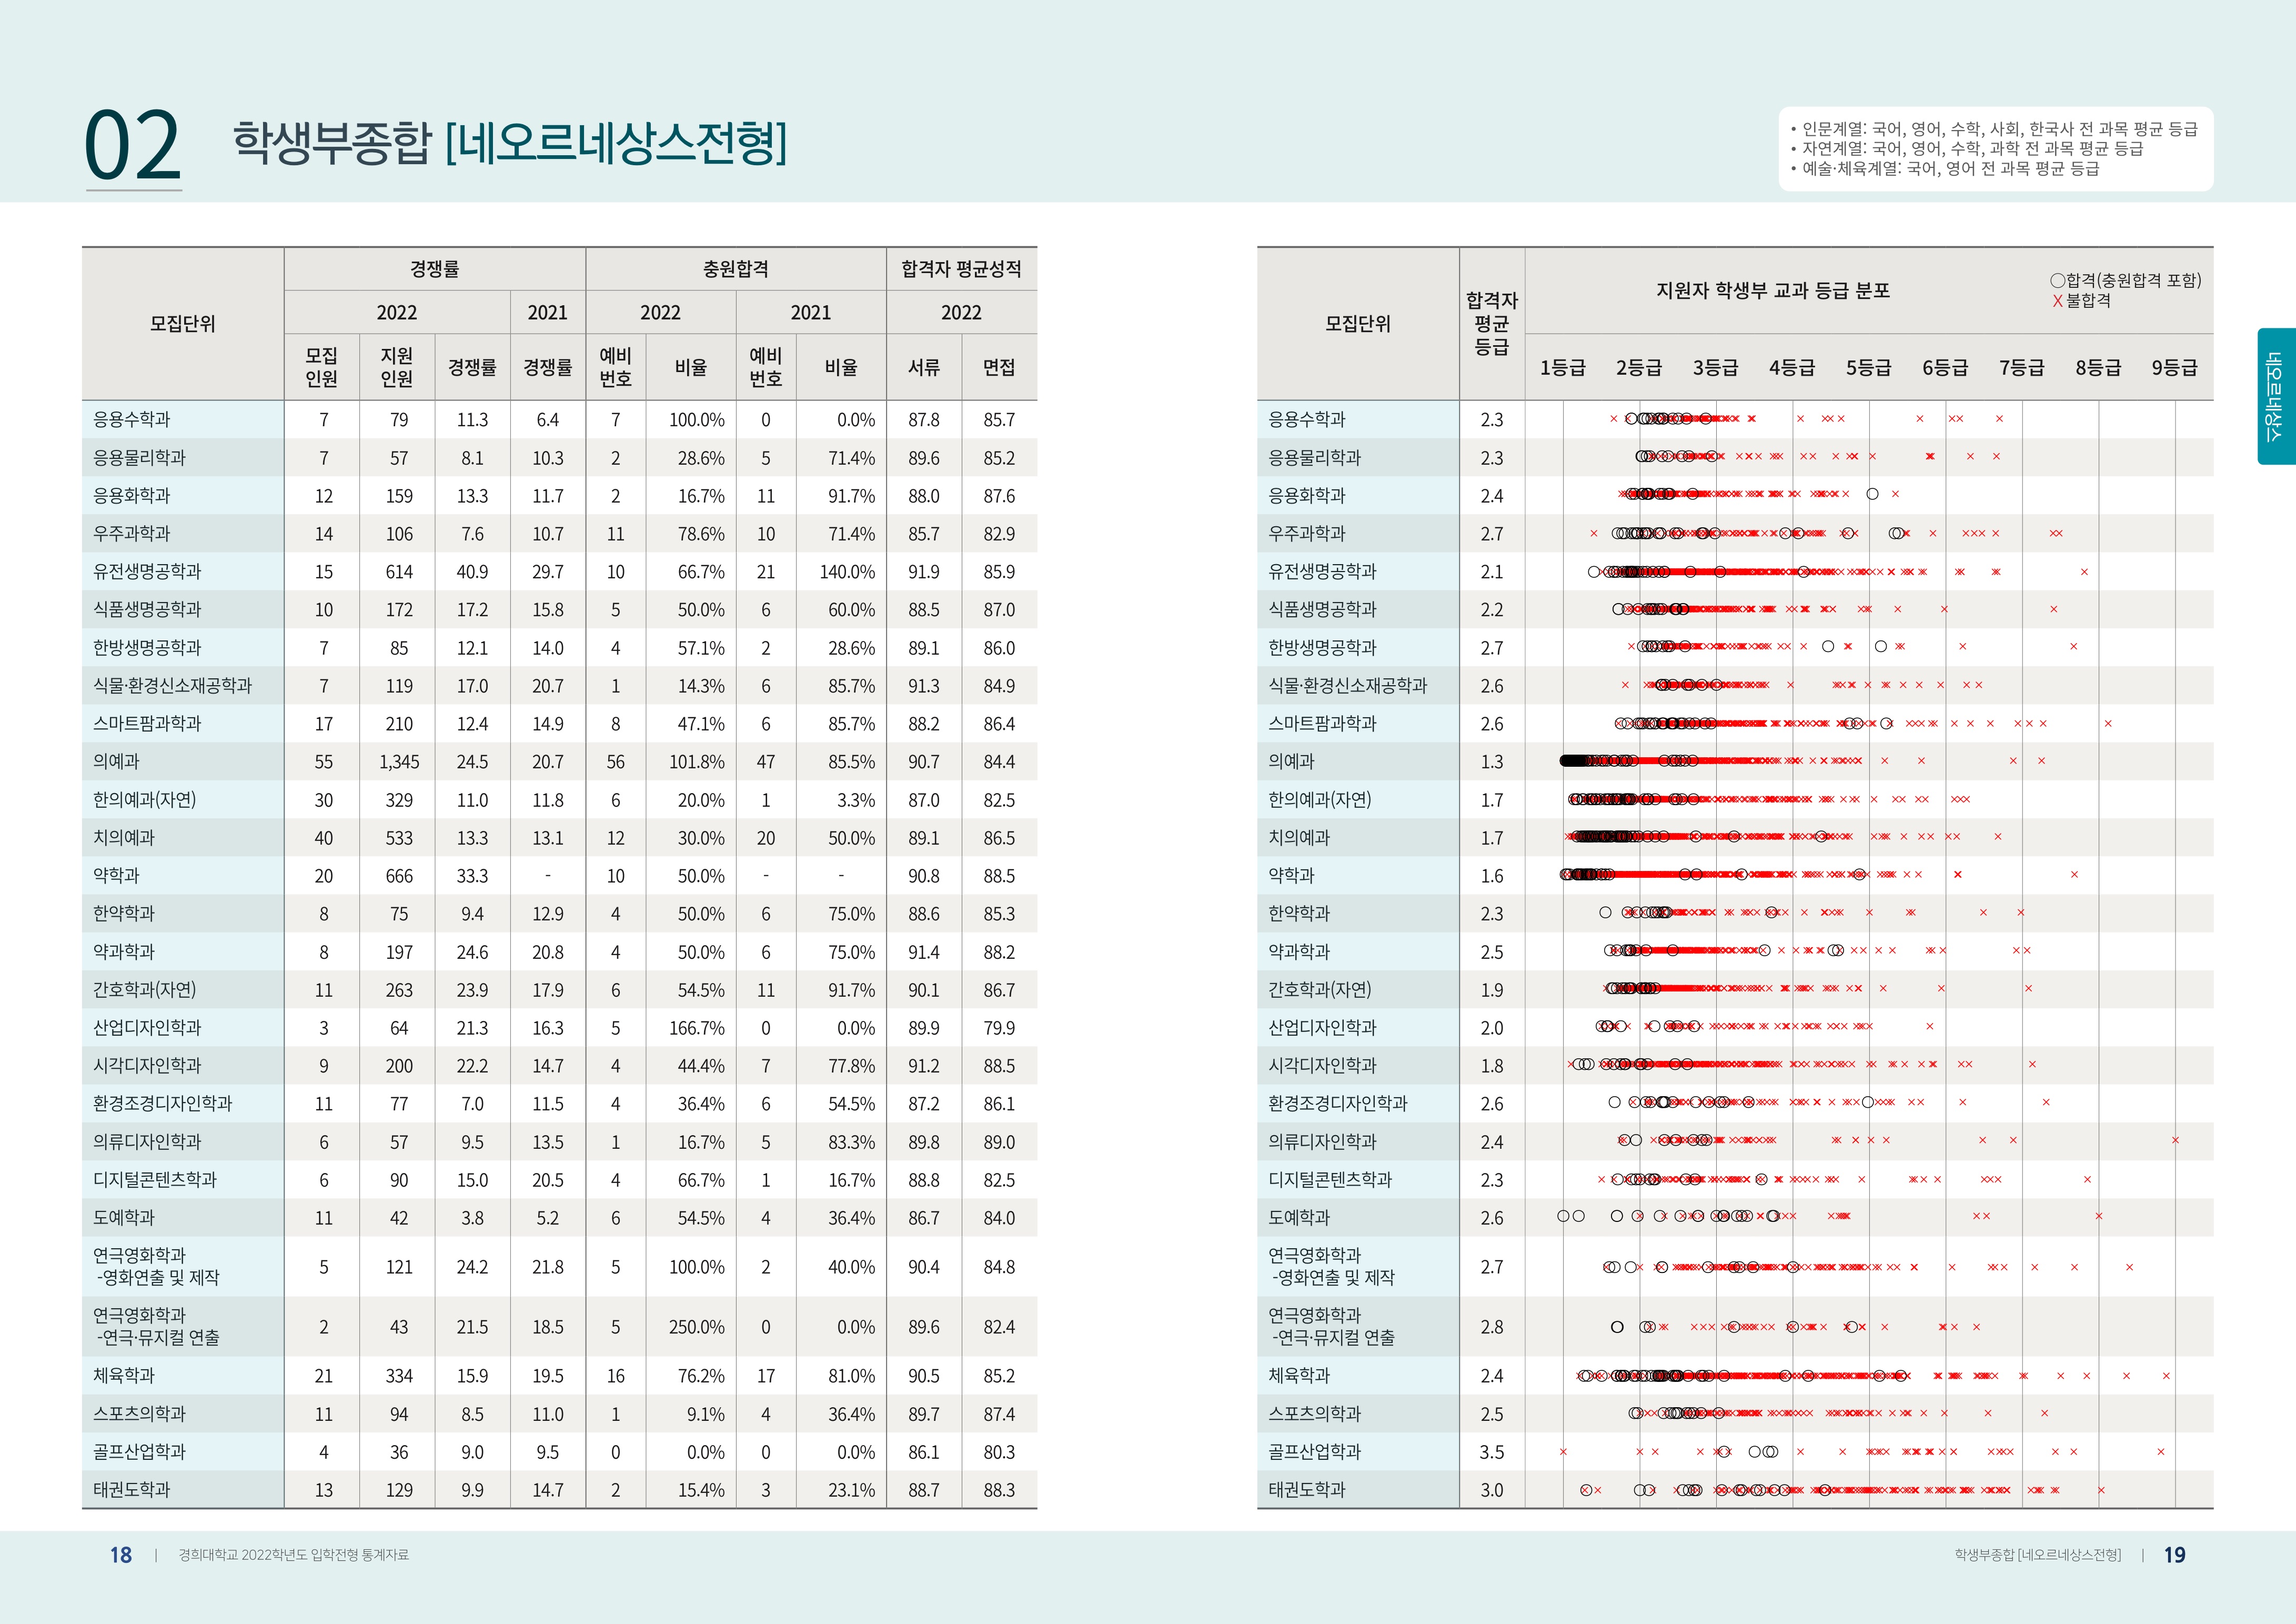2296x1624 pixels.
Task: Click 골프산업학과 average grade 3.5 cell
Action: coord(1491,1452)
